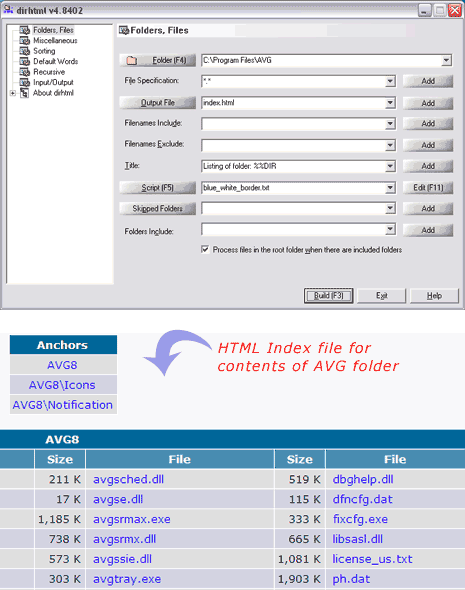Open the File Specification dropdown
The image size is (465, 590).
(390, 81)
